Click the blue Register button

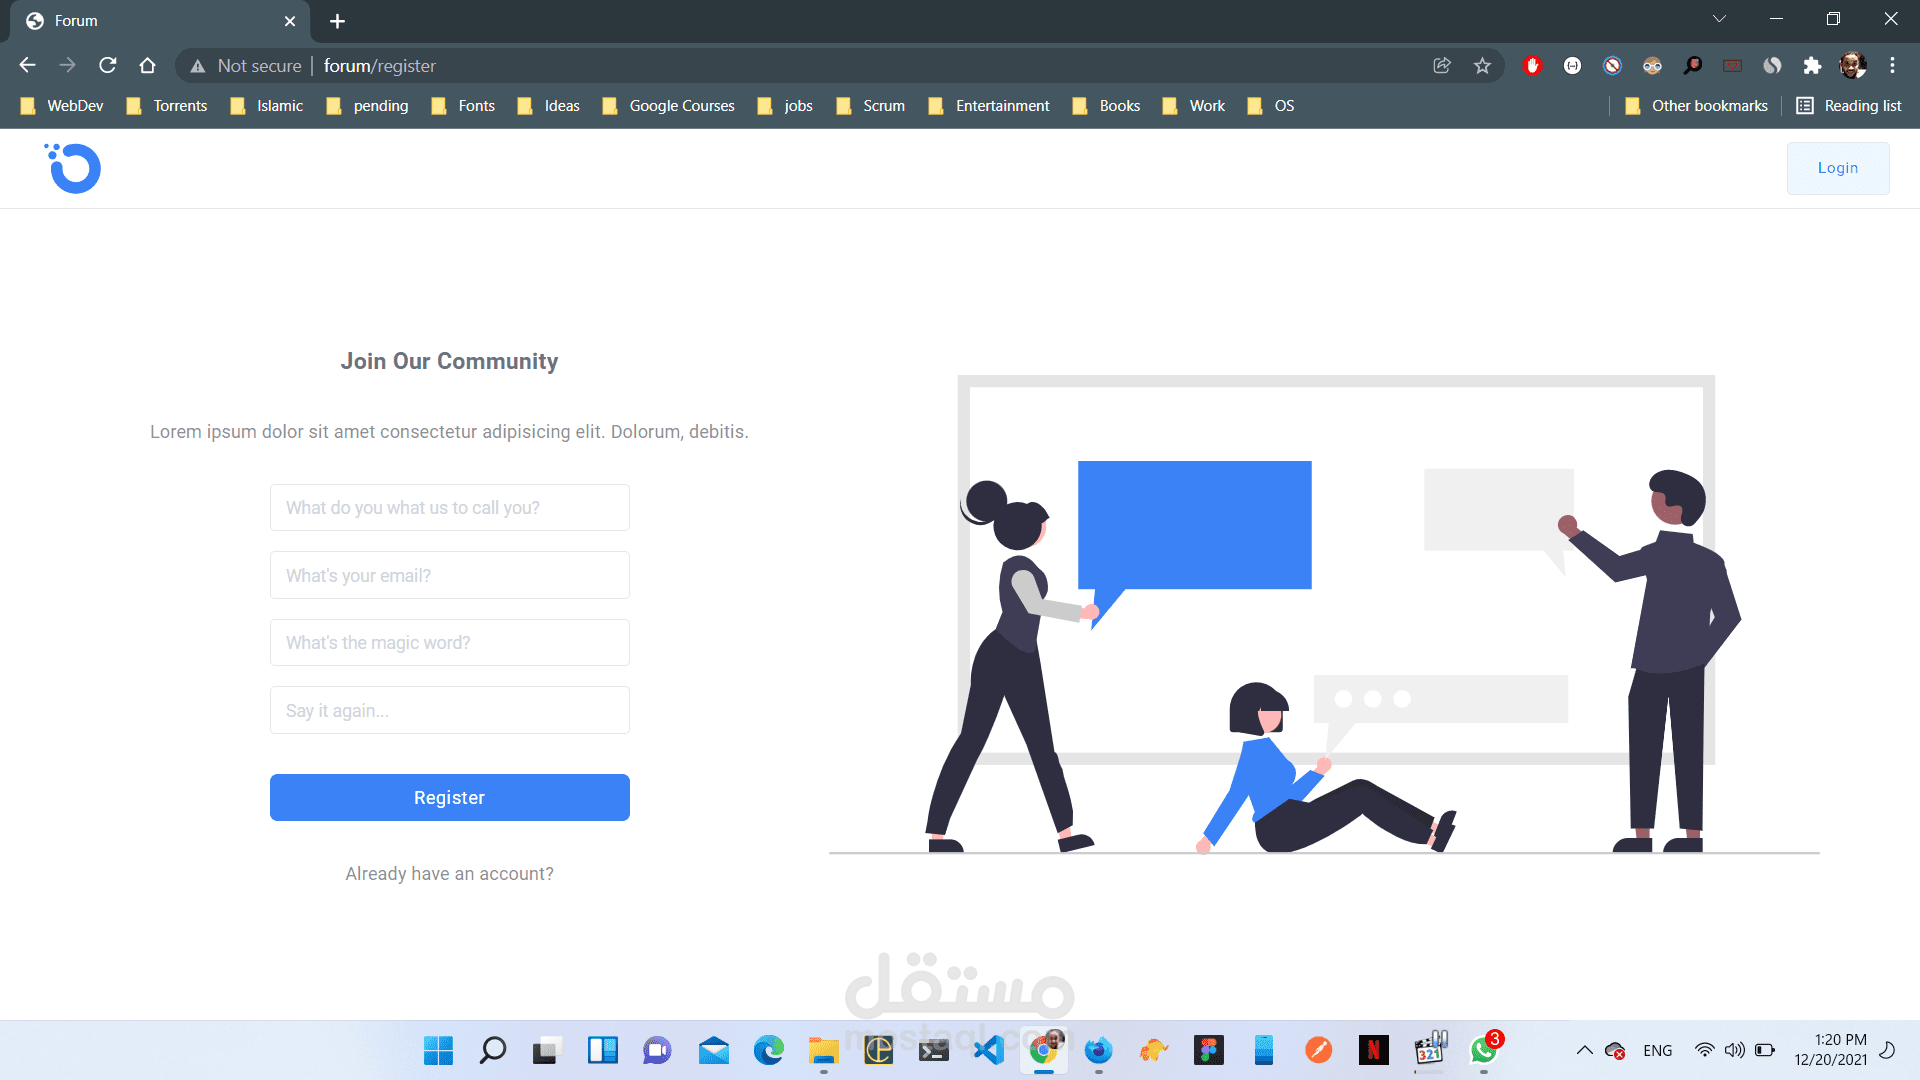click(x=450, y=797)
